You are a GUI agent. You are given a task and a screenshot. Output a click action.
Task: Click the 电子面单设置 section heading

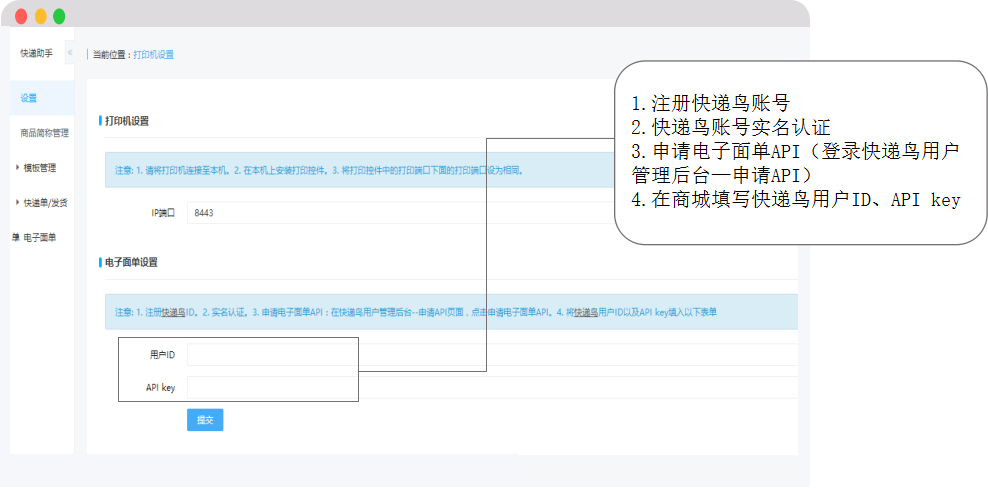point(131,262)
